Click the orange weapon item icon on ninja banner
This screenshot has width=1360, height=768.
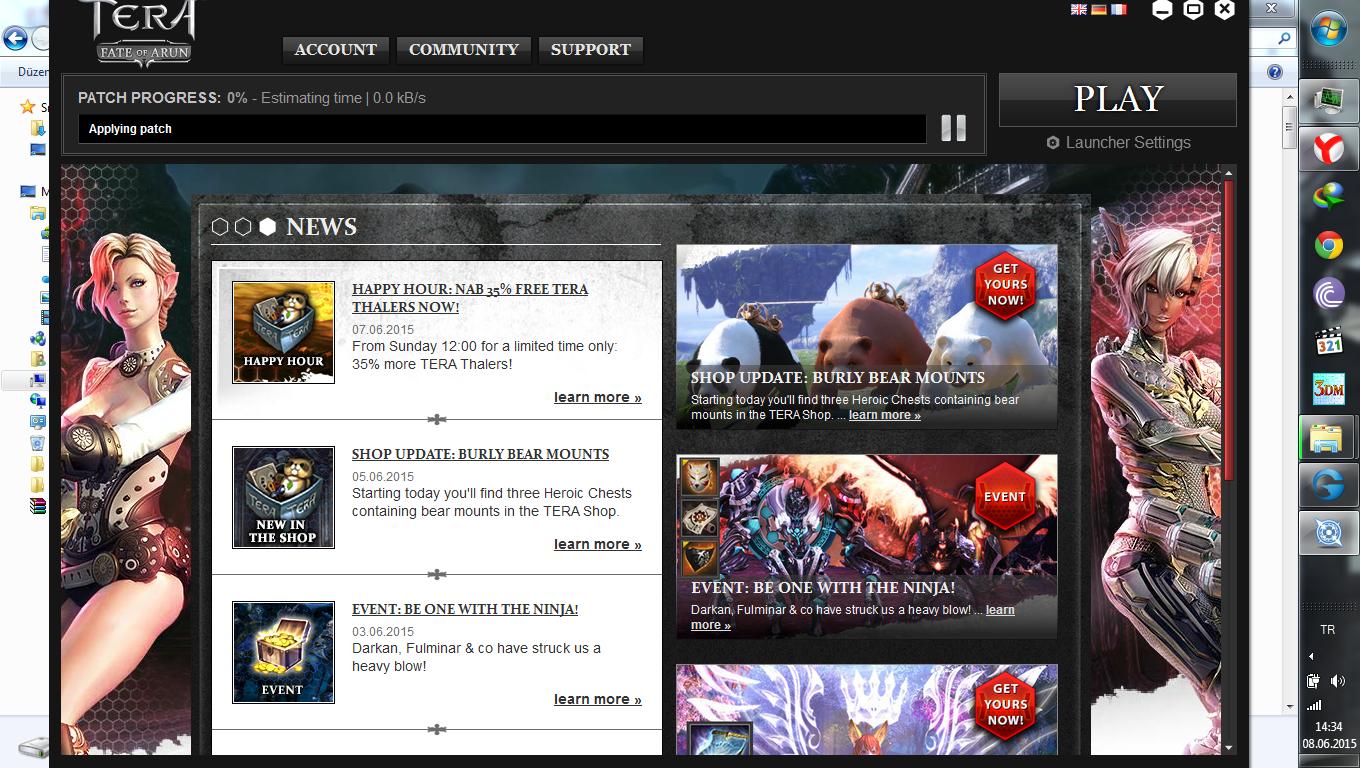click(x=700, y=558)
